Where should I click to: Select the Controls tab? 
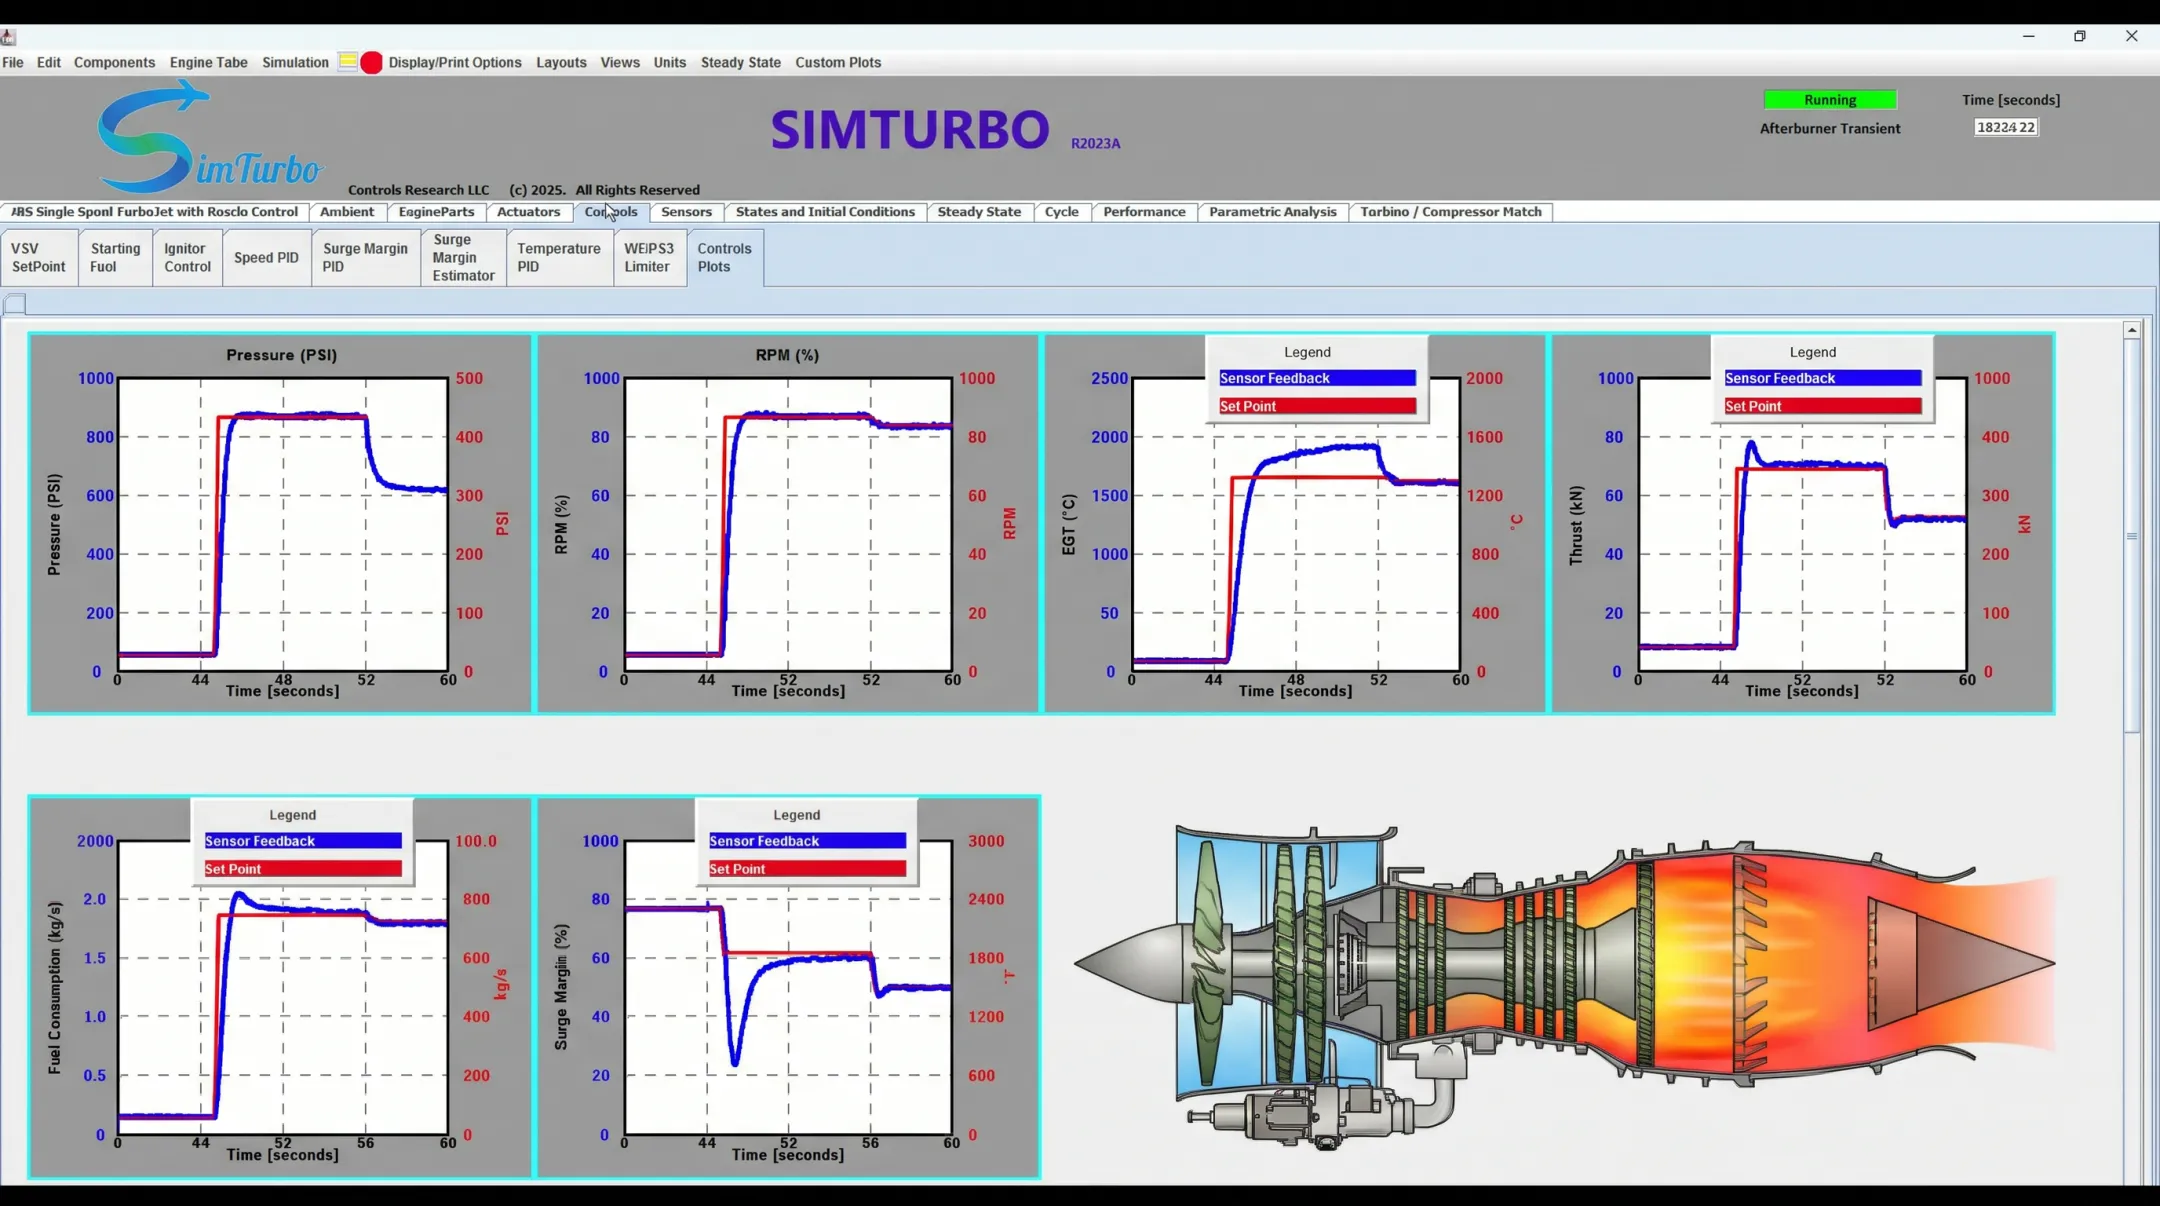click(611, 212)
